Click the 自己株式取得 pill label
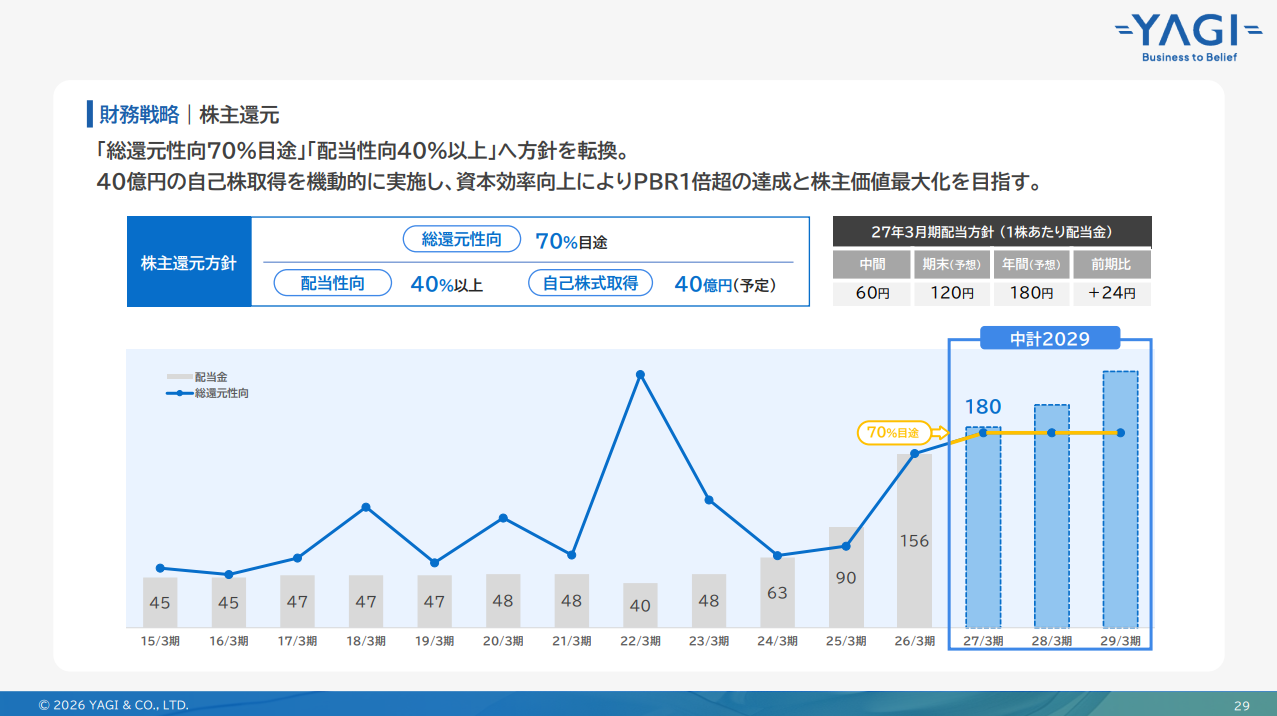 [590, 283]
